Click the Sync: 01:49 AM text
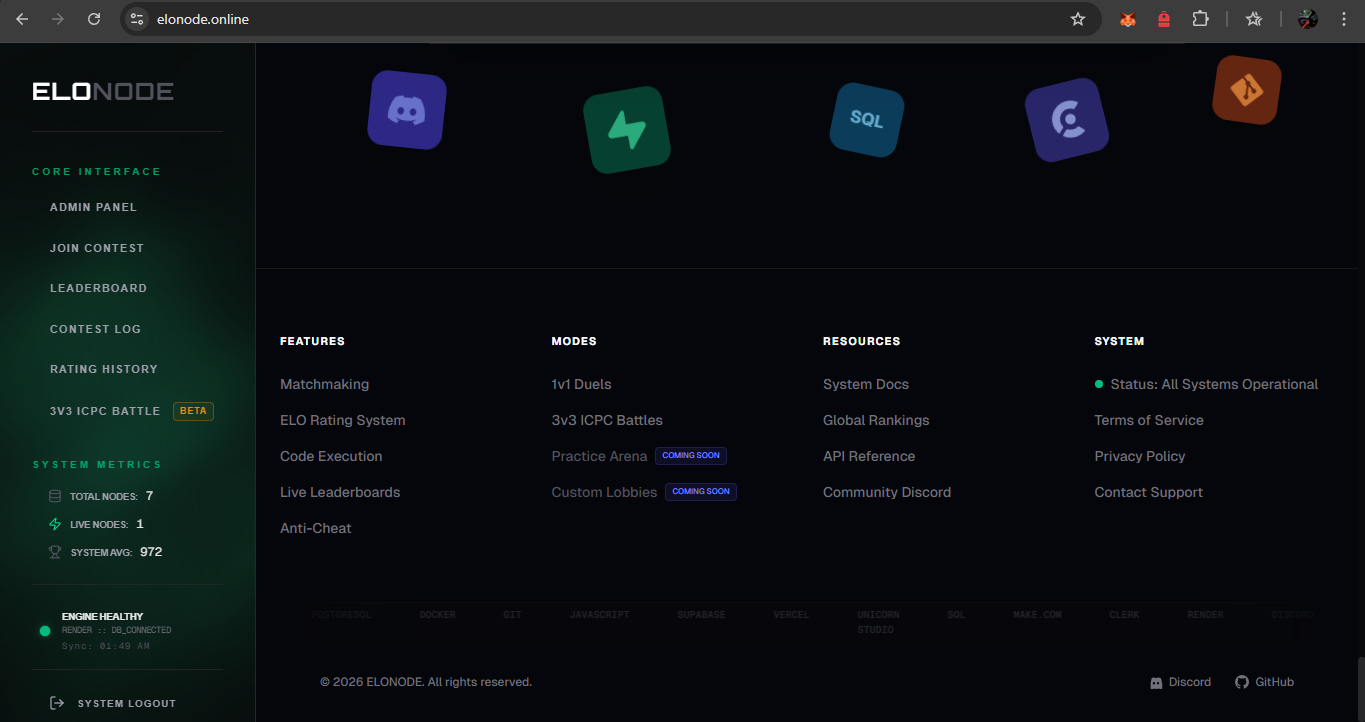The height and width of the screenshot is (722, 1365). (106, 646)
